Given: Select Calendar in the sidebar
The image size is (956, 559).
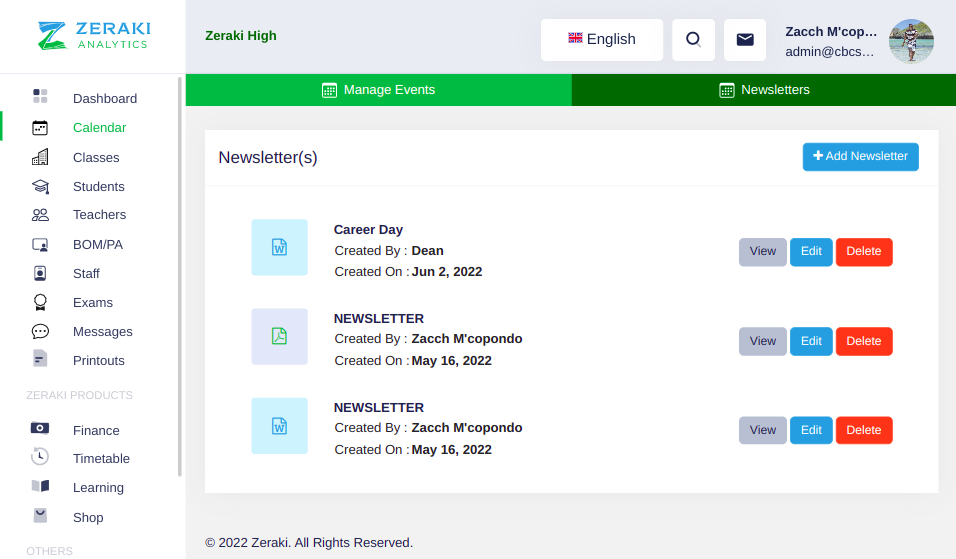Looking at the screenshot, I should click(x=99, y=127).
